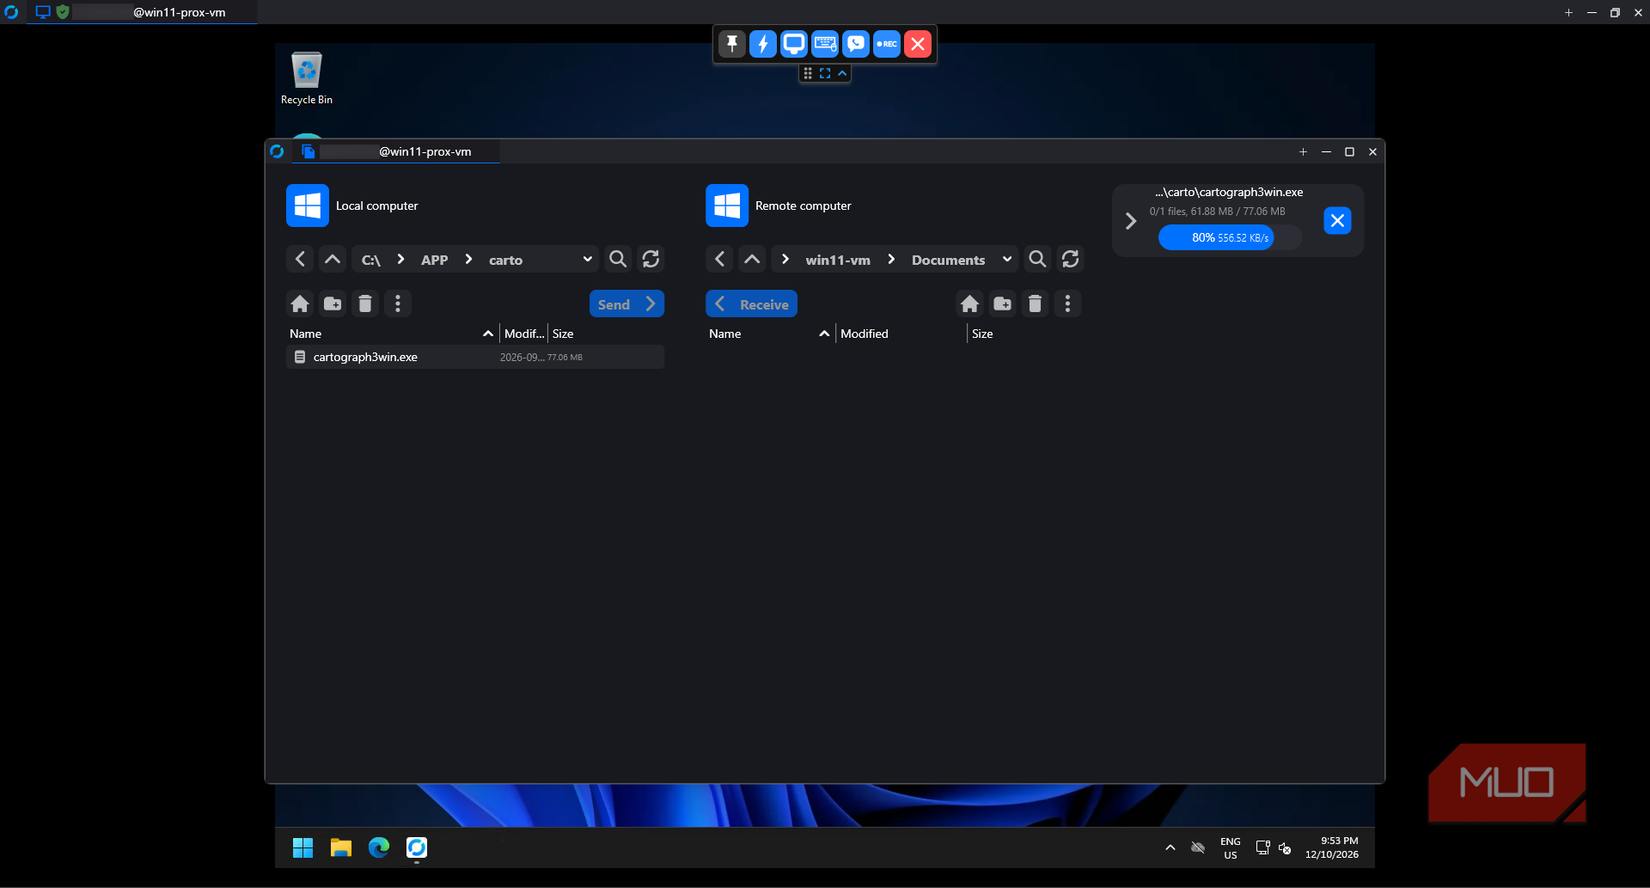Refresh the local computer file list

651,259
